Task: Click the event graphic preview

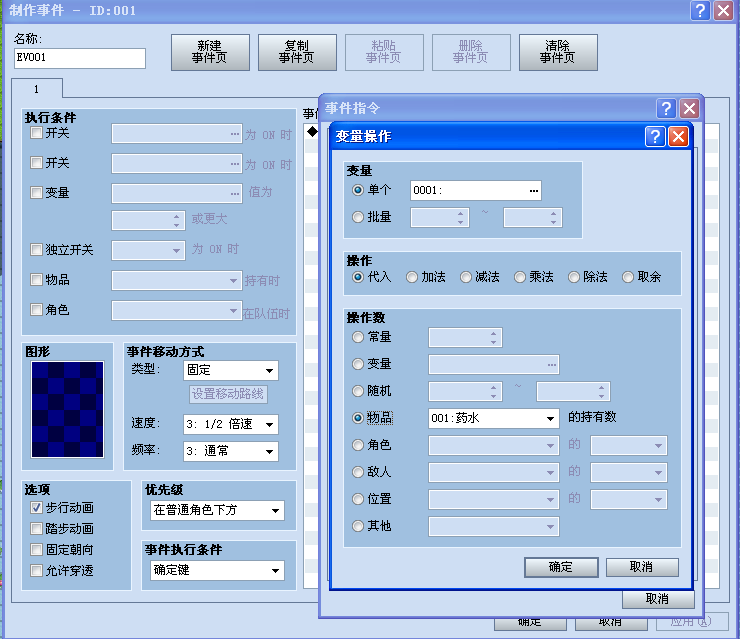Action: tap(67, 410)
